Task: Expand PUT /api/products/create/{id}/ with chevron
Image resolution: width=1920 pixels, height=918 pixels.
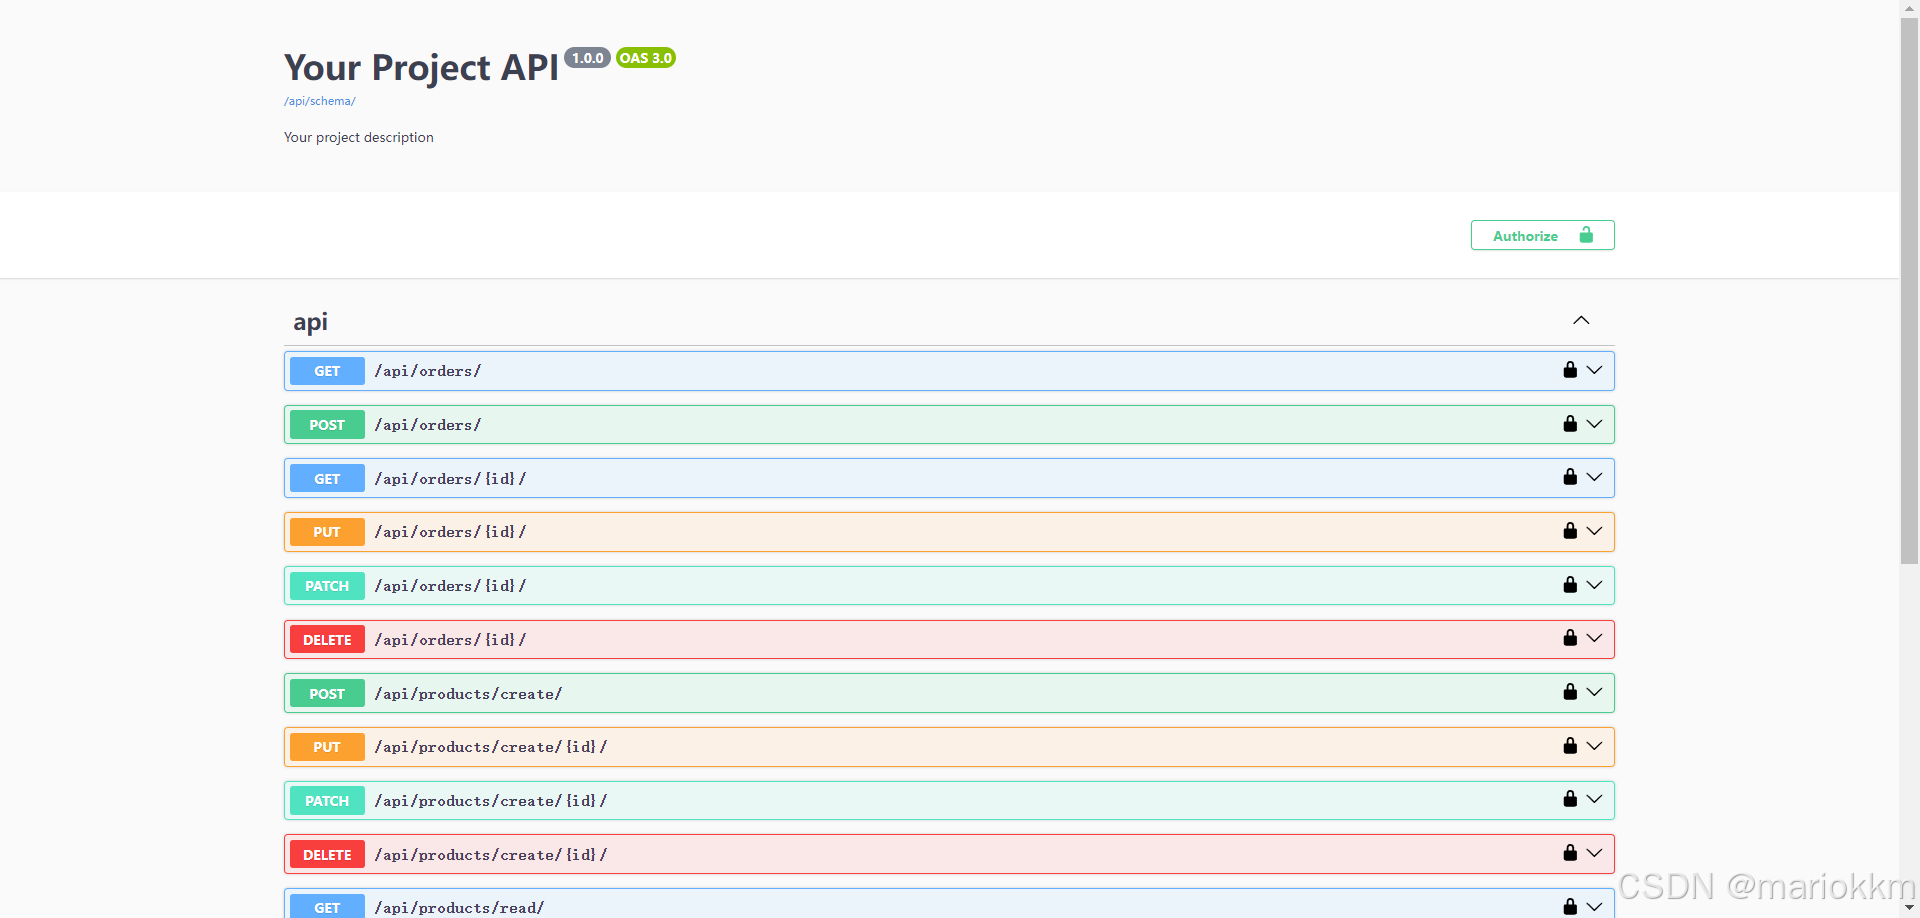Action: [x=1594, y=746]
